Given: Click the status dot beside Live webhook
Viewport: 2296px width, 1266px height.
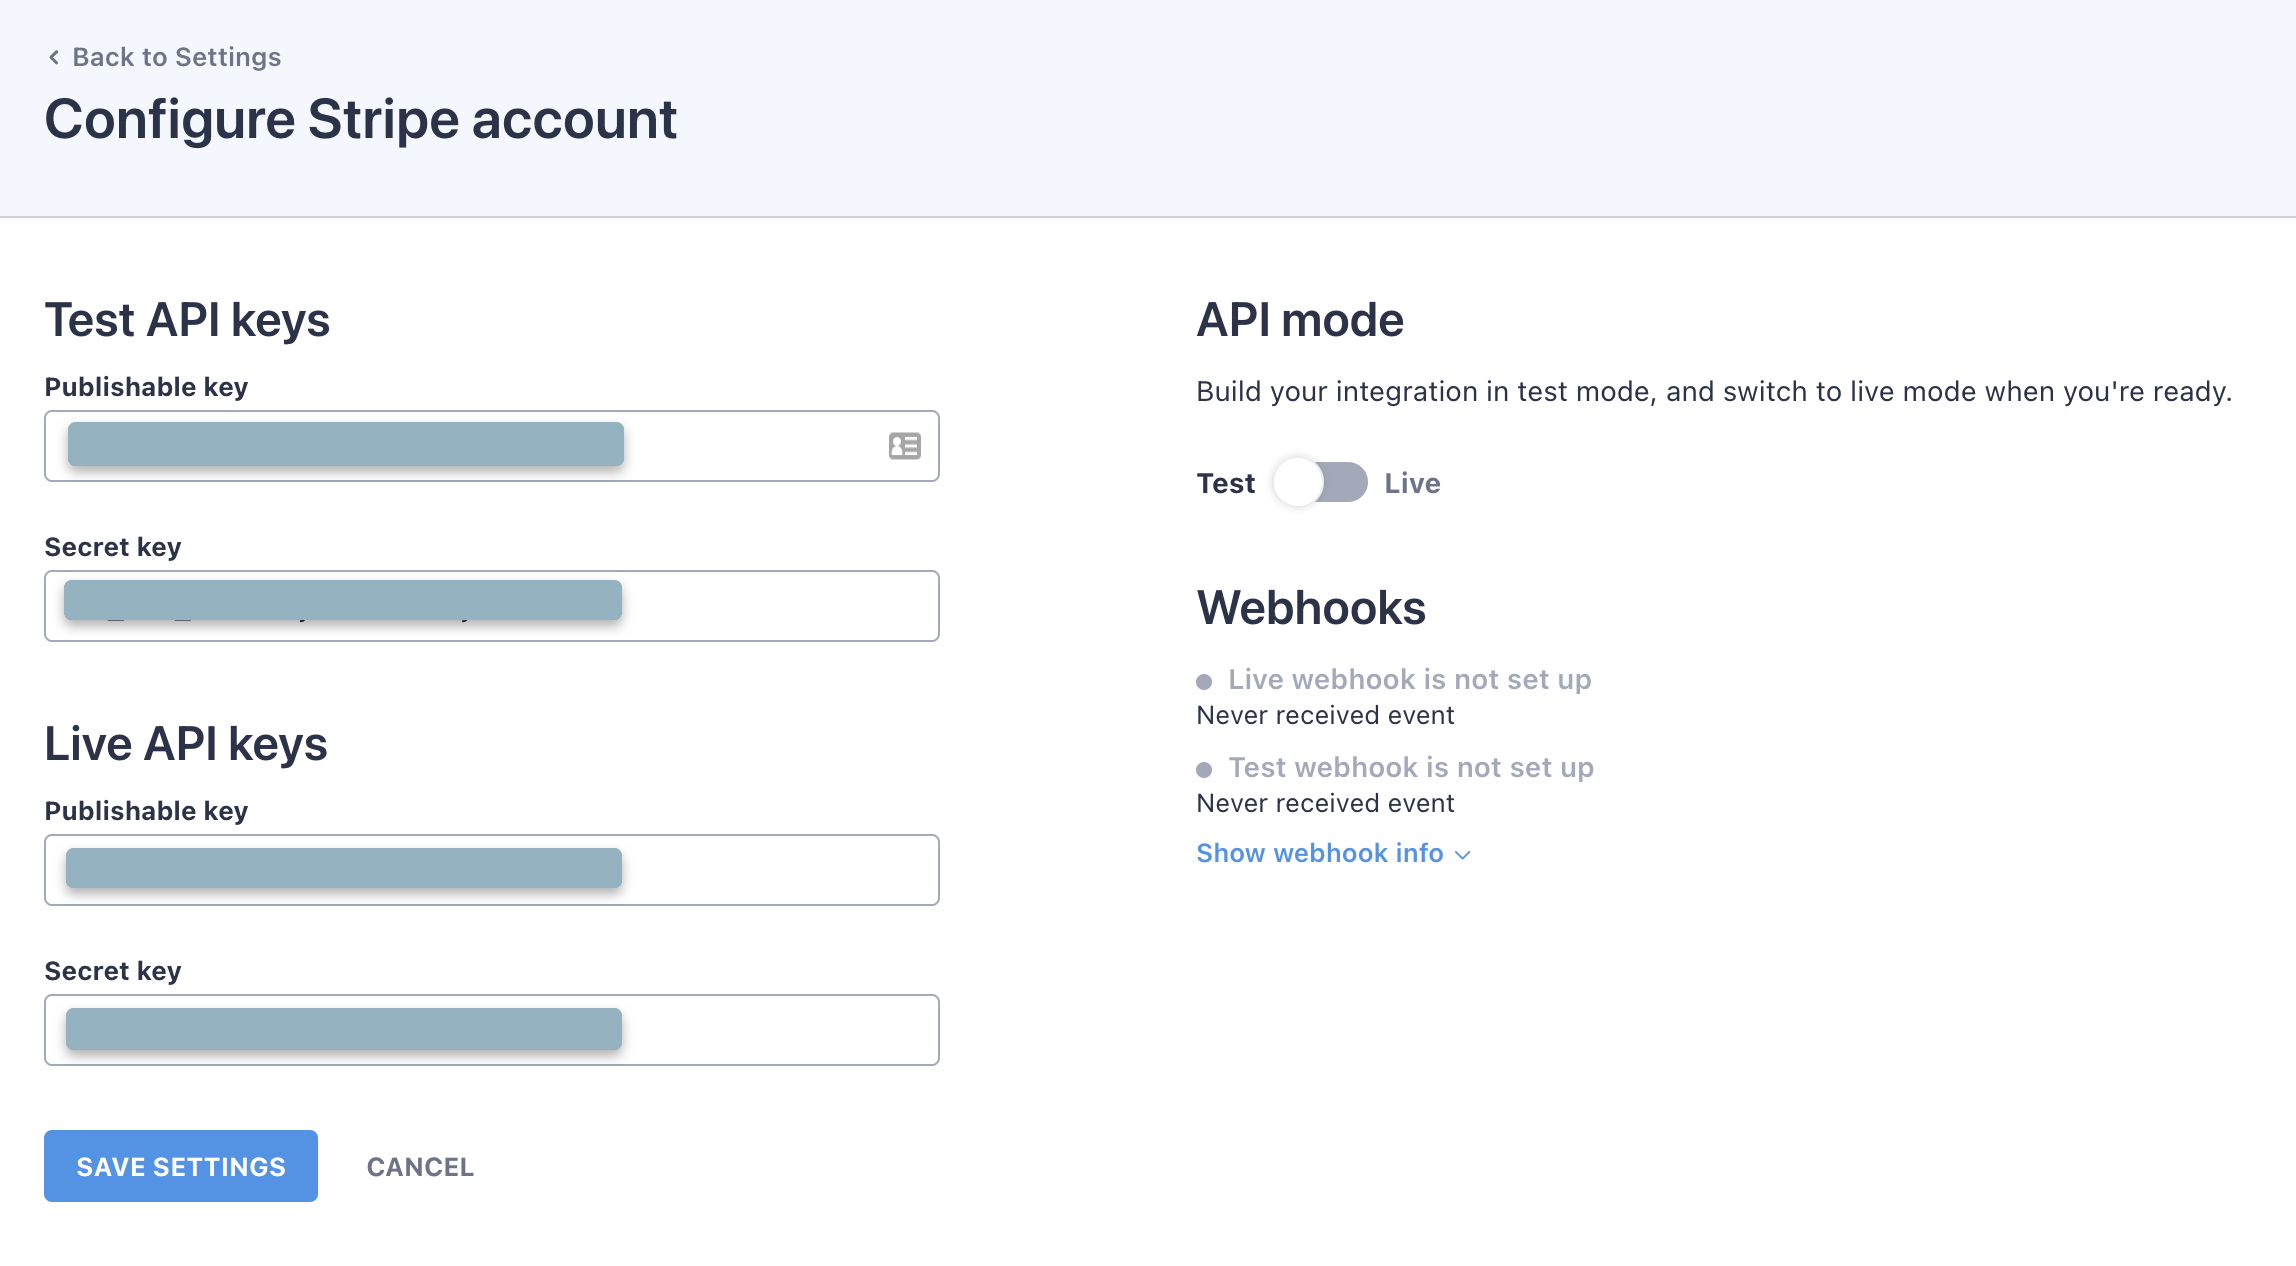Looking at the screenshot, I should 1204,681.
